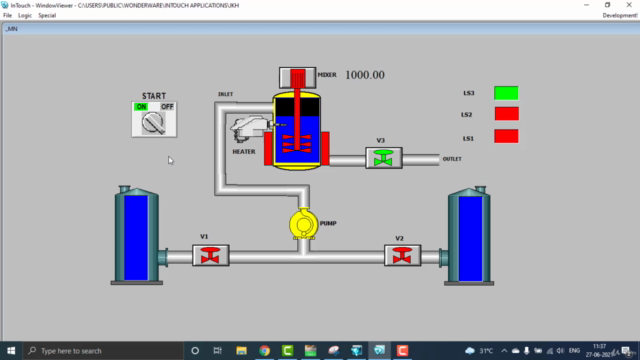Click the LS2 red level indicator
The height and width of the screenshot is (360, 640).
click(507, 114)
